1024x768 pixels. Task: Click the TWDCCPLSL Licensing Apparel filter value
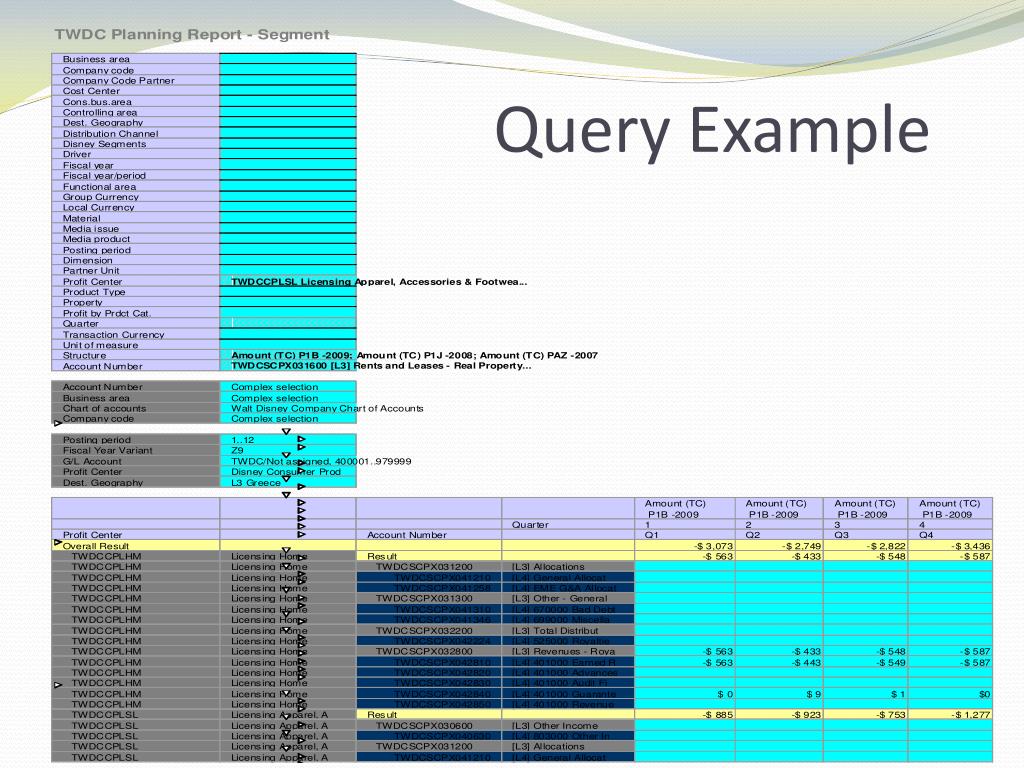tap(379, 281)
